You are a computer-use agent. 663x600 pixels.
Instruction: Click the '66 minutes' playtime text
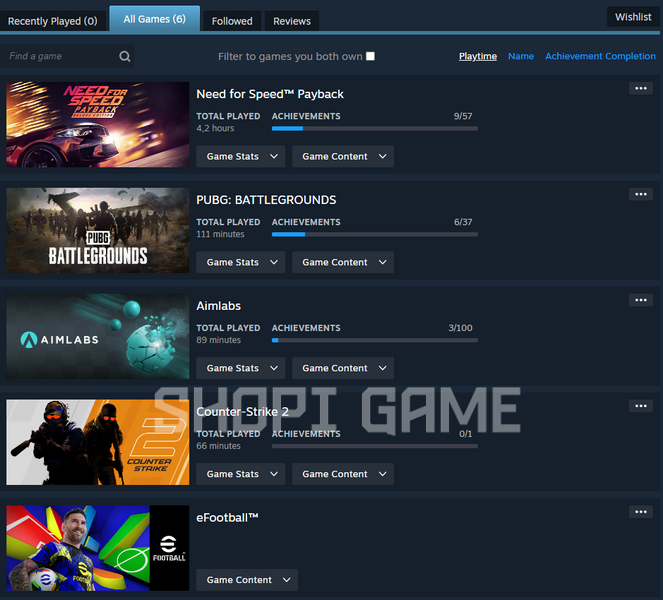pyautogui.click(x=218, y=446)
